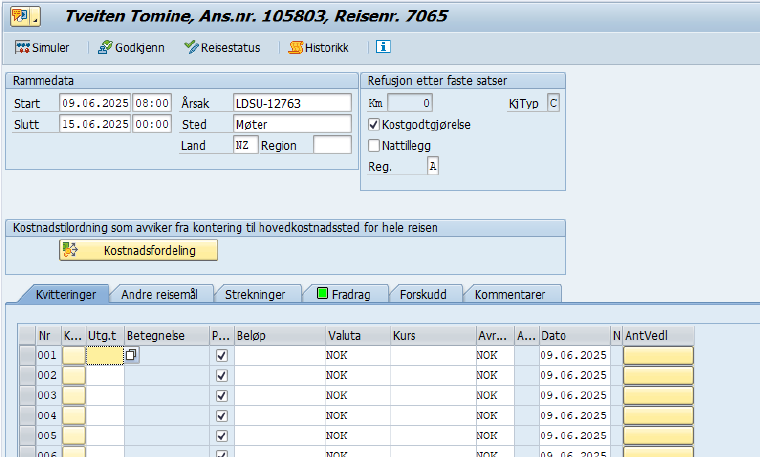Click the yellow K button in row 002
This screenshot has width=760, height=457.
click(x=74, y=376)
